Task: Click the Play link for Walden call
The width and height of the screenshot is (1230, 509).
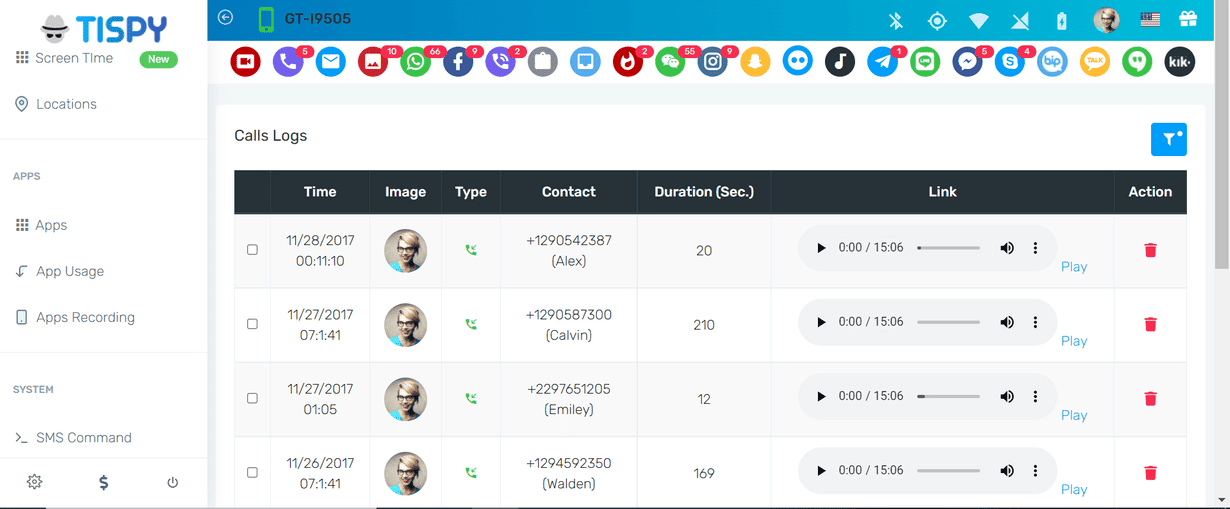Action: 1074,489
